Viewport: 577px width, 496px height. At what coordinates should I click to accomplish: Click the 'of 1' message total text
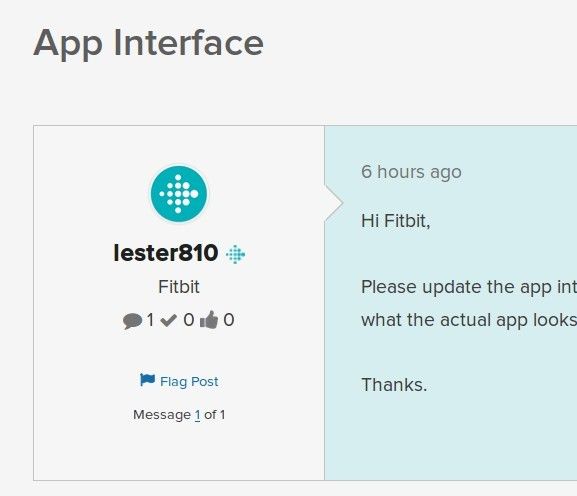pos(215,415)
